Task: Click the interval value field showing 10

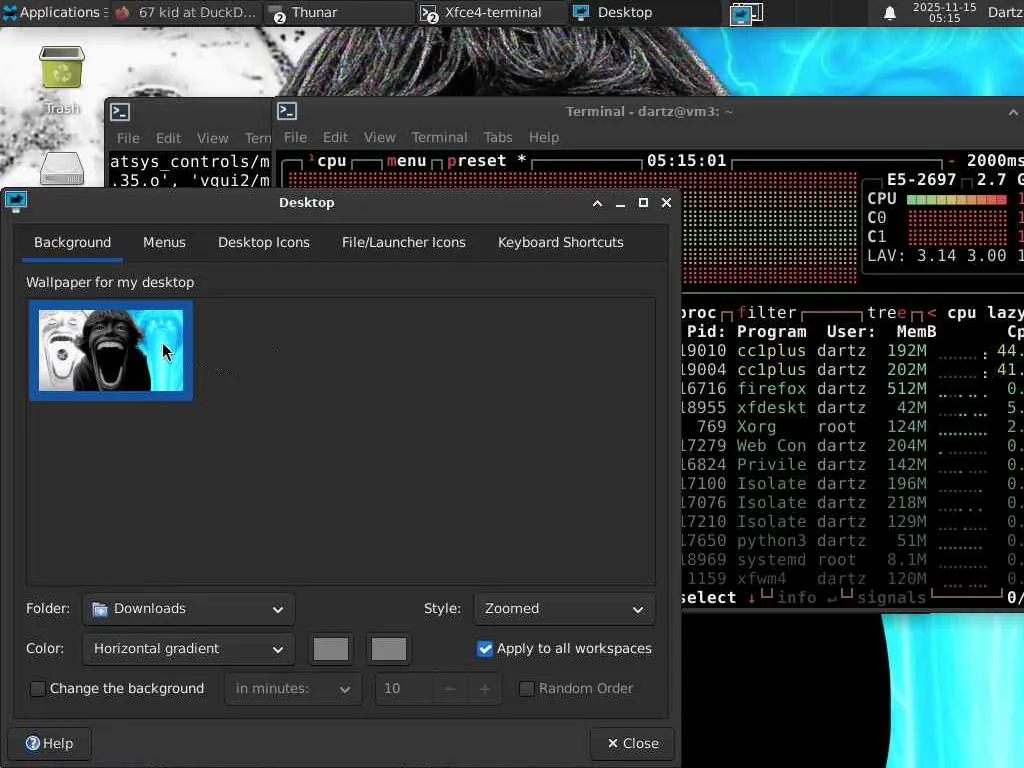Action: [404, 688]
